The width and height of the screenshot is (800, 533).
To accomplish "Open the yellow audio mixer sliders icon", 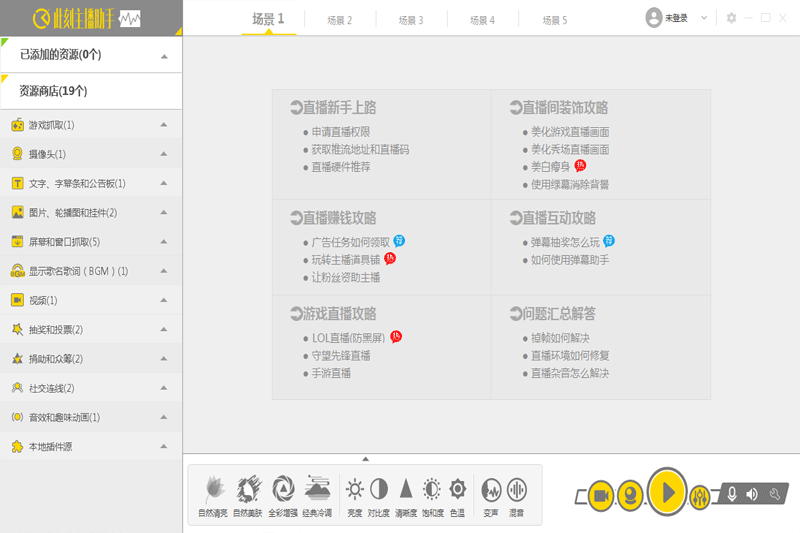I will click(x=701, y=494).
